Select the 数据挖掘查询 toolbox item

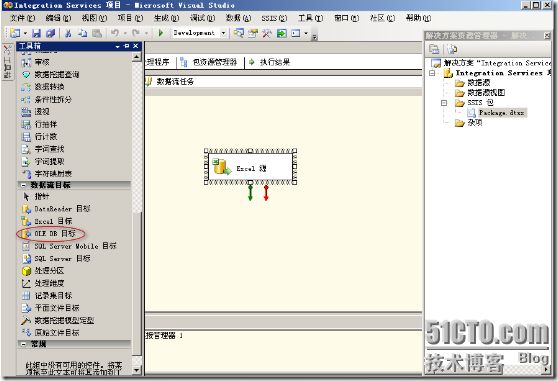50,75
